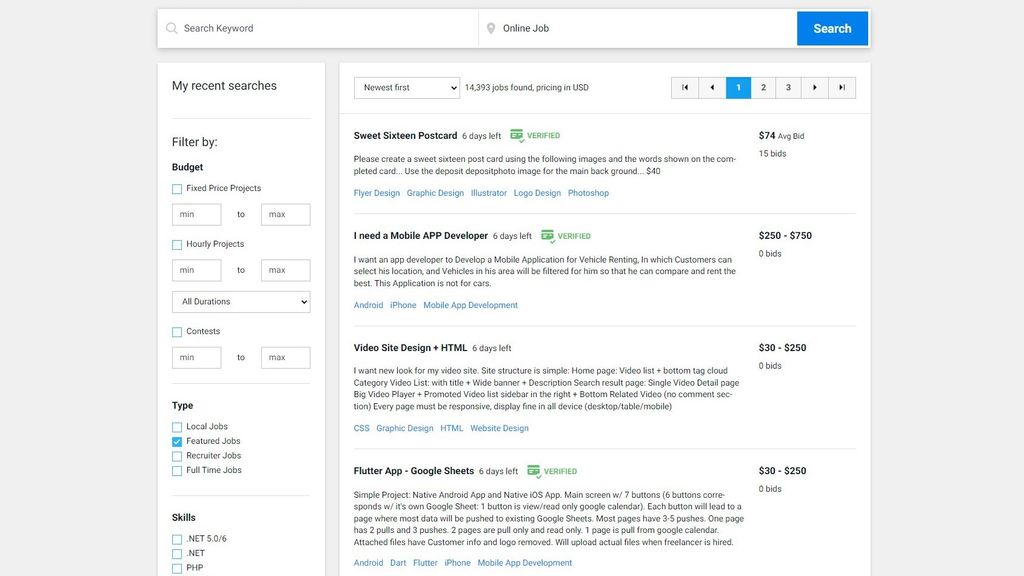Screen dimensions: 1024x576
Task: Open the Sweet Sixteen Postcard job listing
Action: (x=404, y=135)
